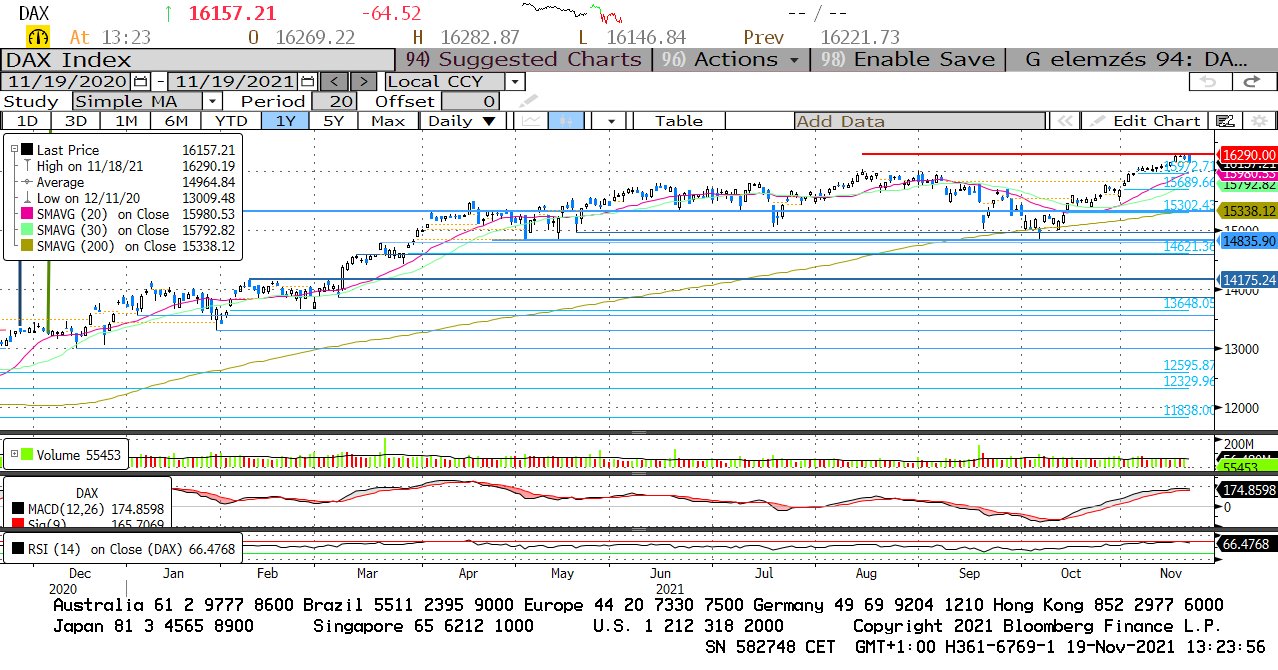Switch to line chart style icon
1278x670 pixels.
(x=532, y=120)
